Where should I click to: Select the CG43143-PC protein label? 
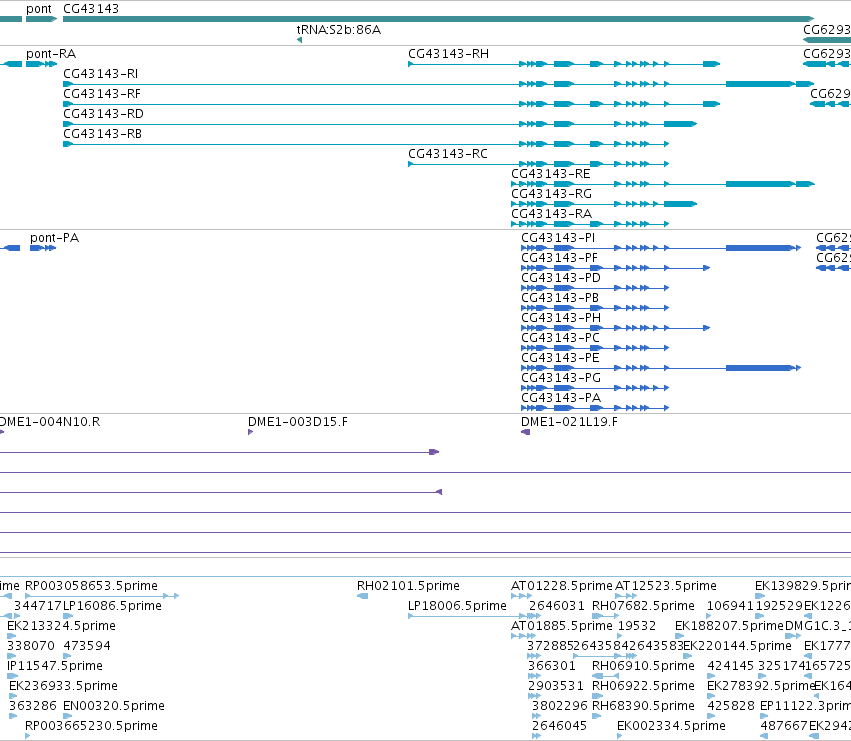point(561,338)
